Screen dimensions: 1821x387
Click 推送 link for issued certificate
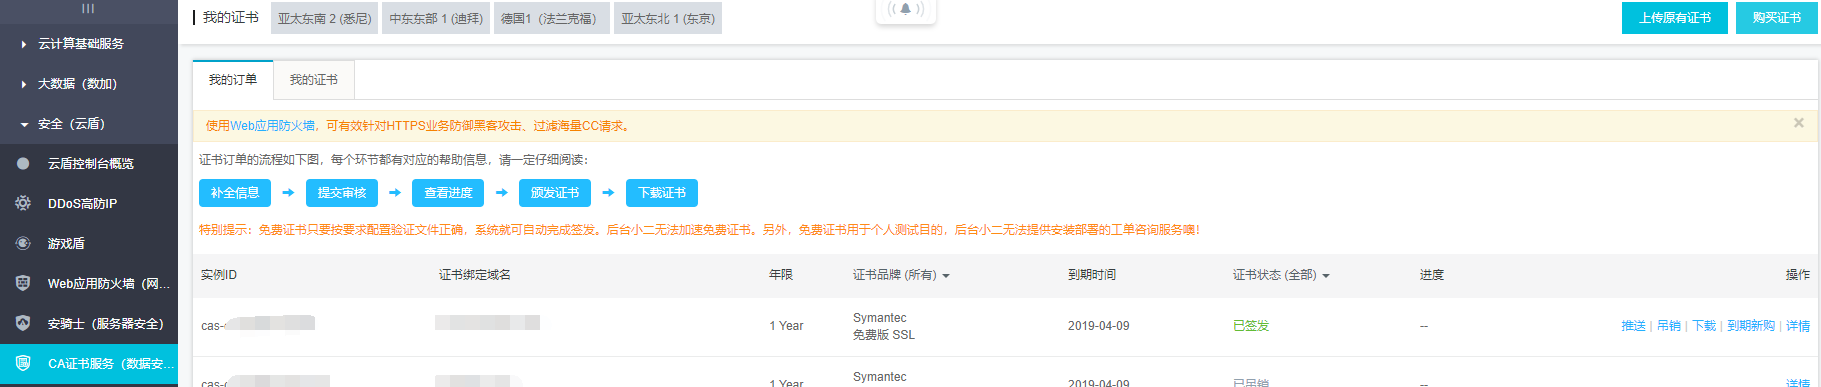[1633, 326]
